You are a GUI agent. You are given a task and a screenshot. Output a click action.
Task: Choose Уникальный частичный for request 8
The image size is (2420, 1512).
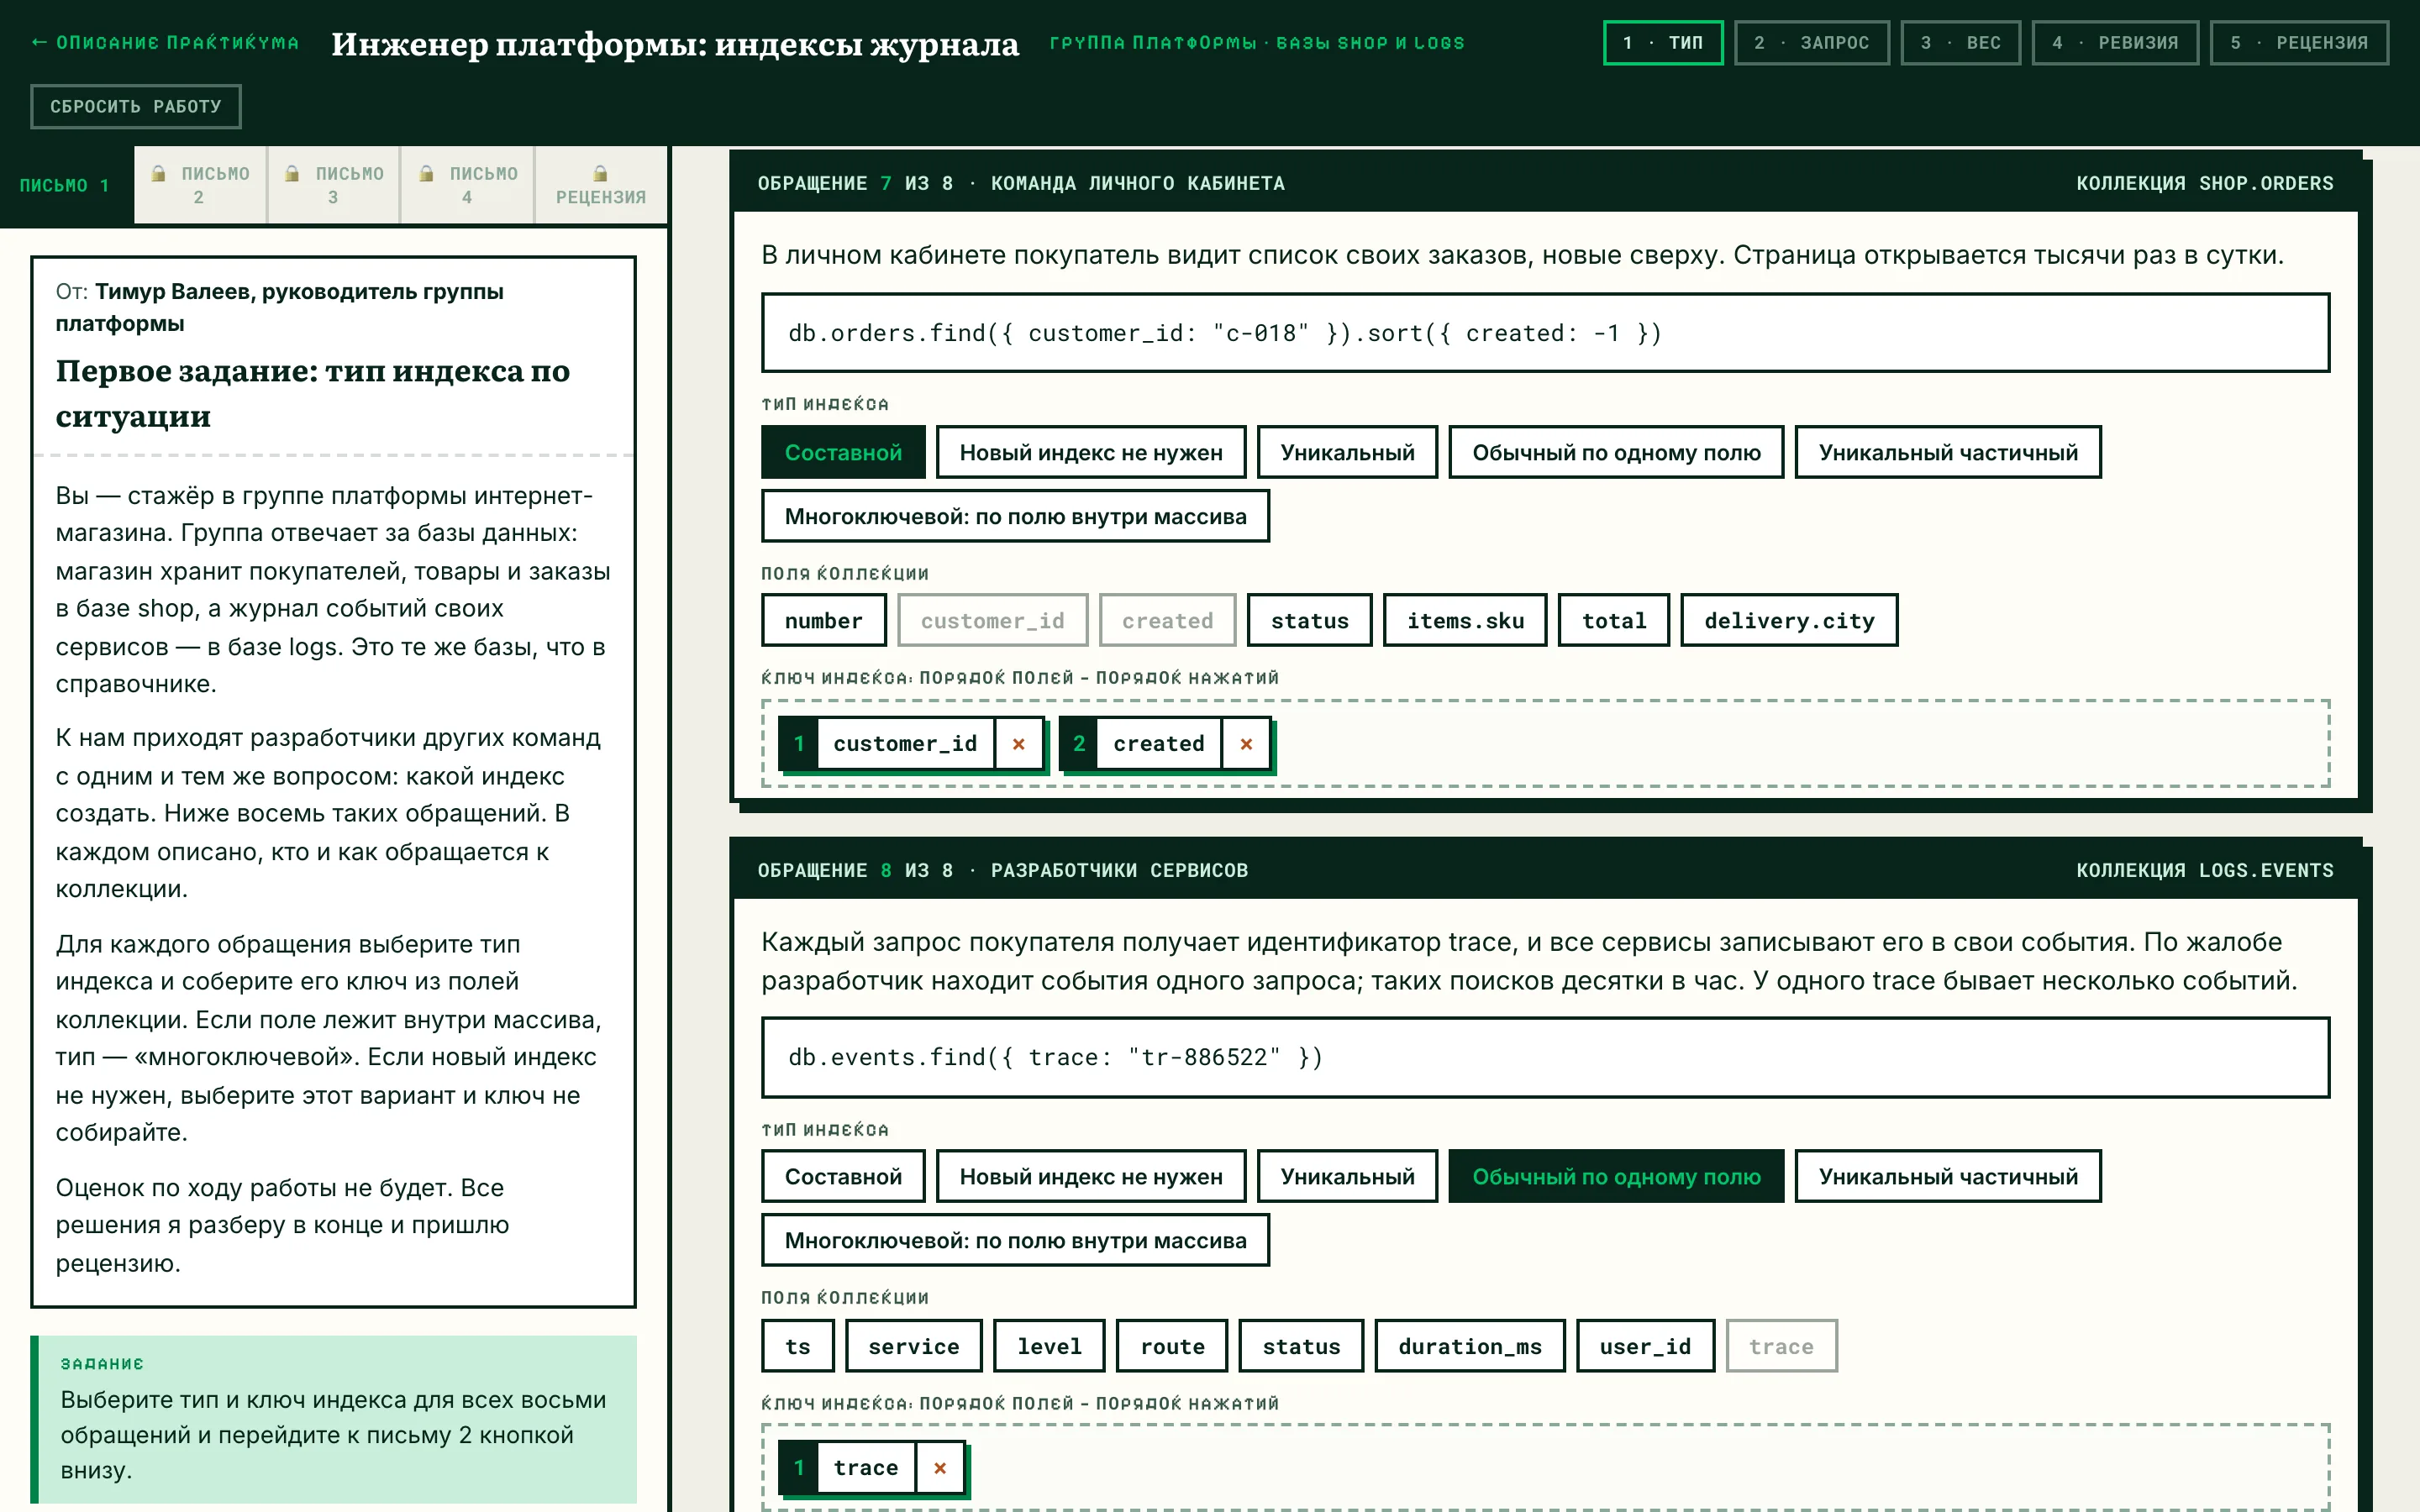pos(1948,1177)
